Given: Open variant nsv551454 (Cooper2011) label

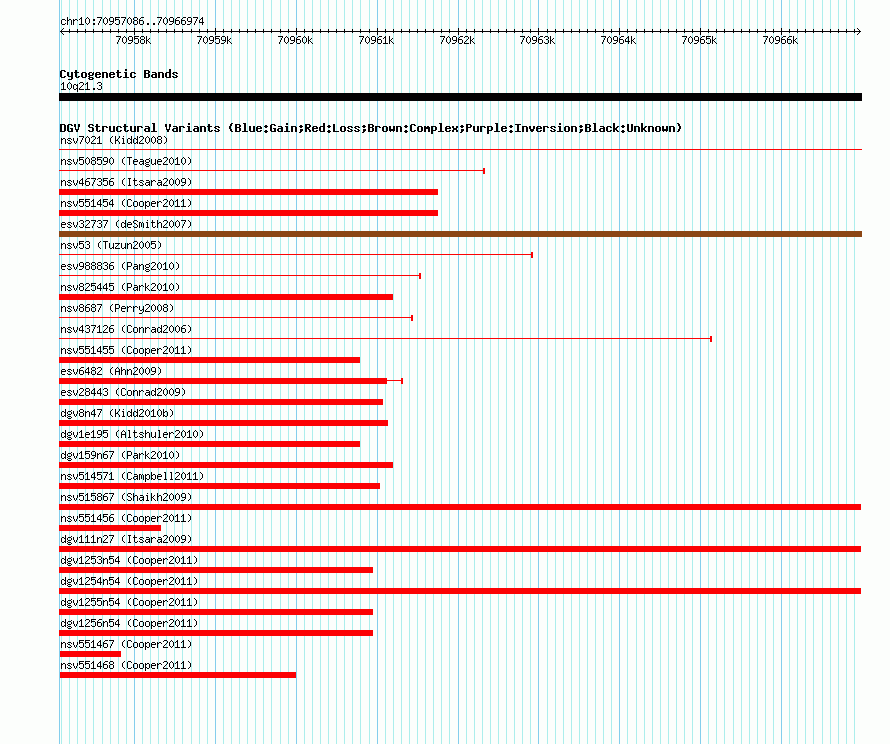Looking at the screenshot, I should coord(126,203).
